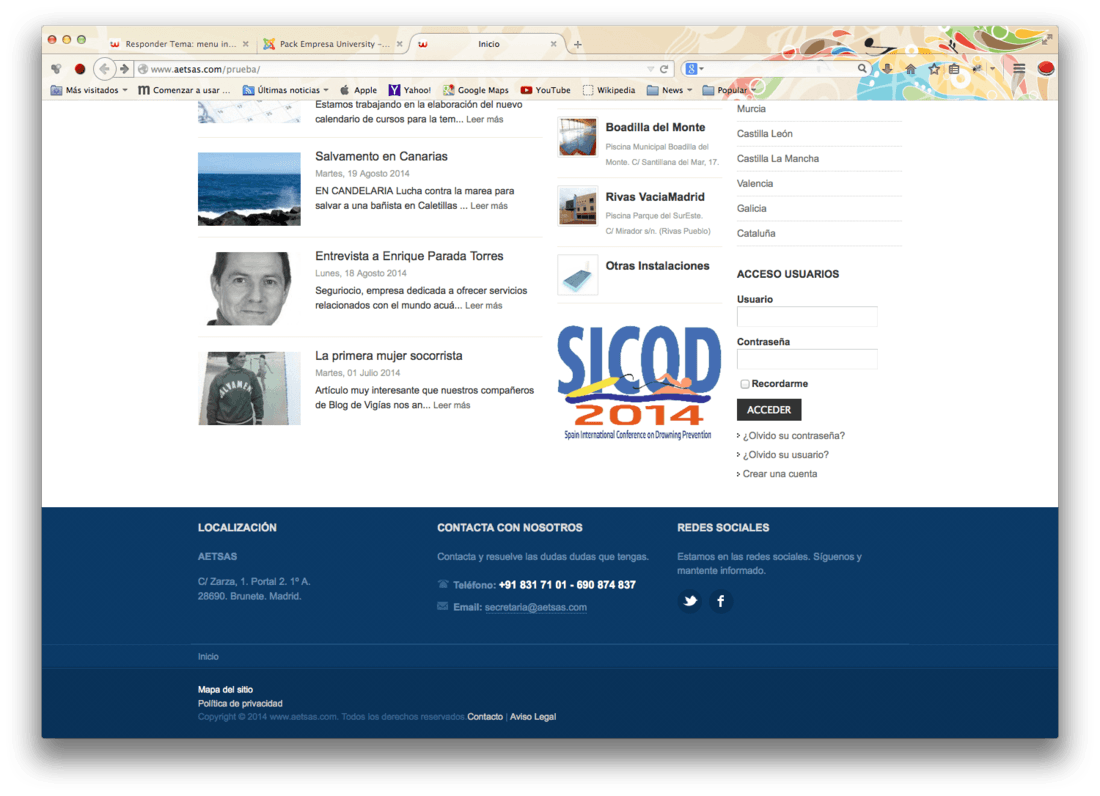Select the Inicio browser tab

(488, 43)
